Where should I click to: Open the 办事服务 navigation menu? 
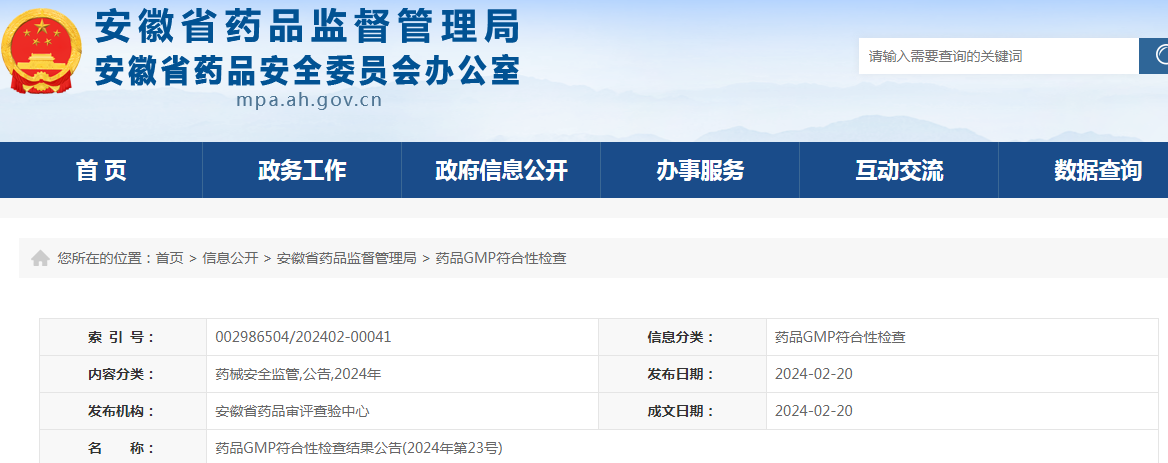(x=700, y=170)
